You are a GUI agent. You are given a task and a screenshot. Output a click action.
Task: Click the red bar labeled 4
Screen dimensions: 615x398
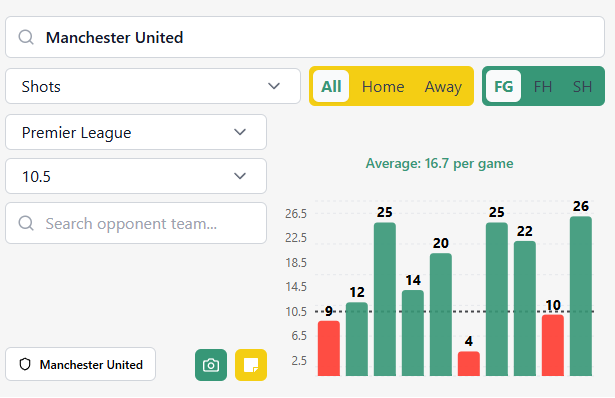point(469,363)
